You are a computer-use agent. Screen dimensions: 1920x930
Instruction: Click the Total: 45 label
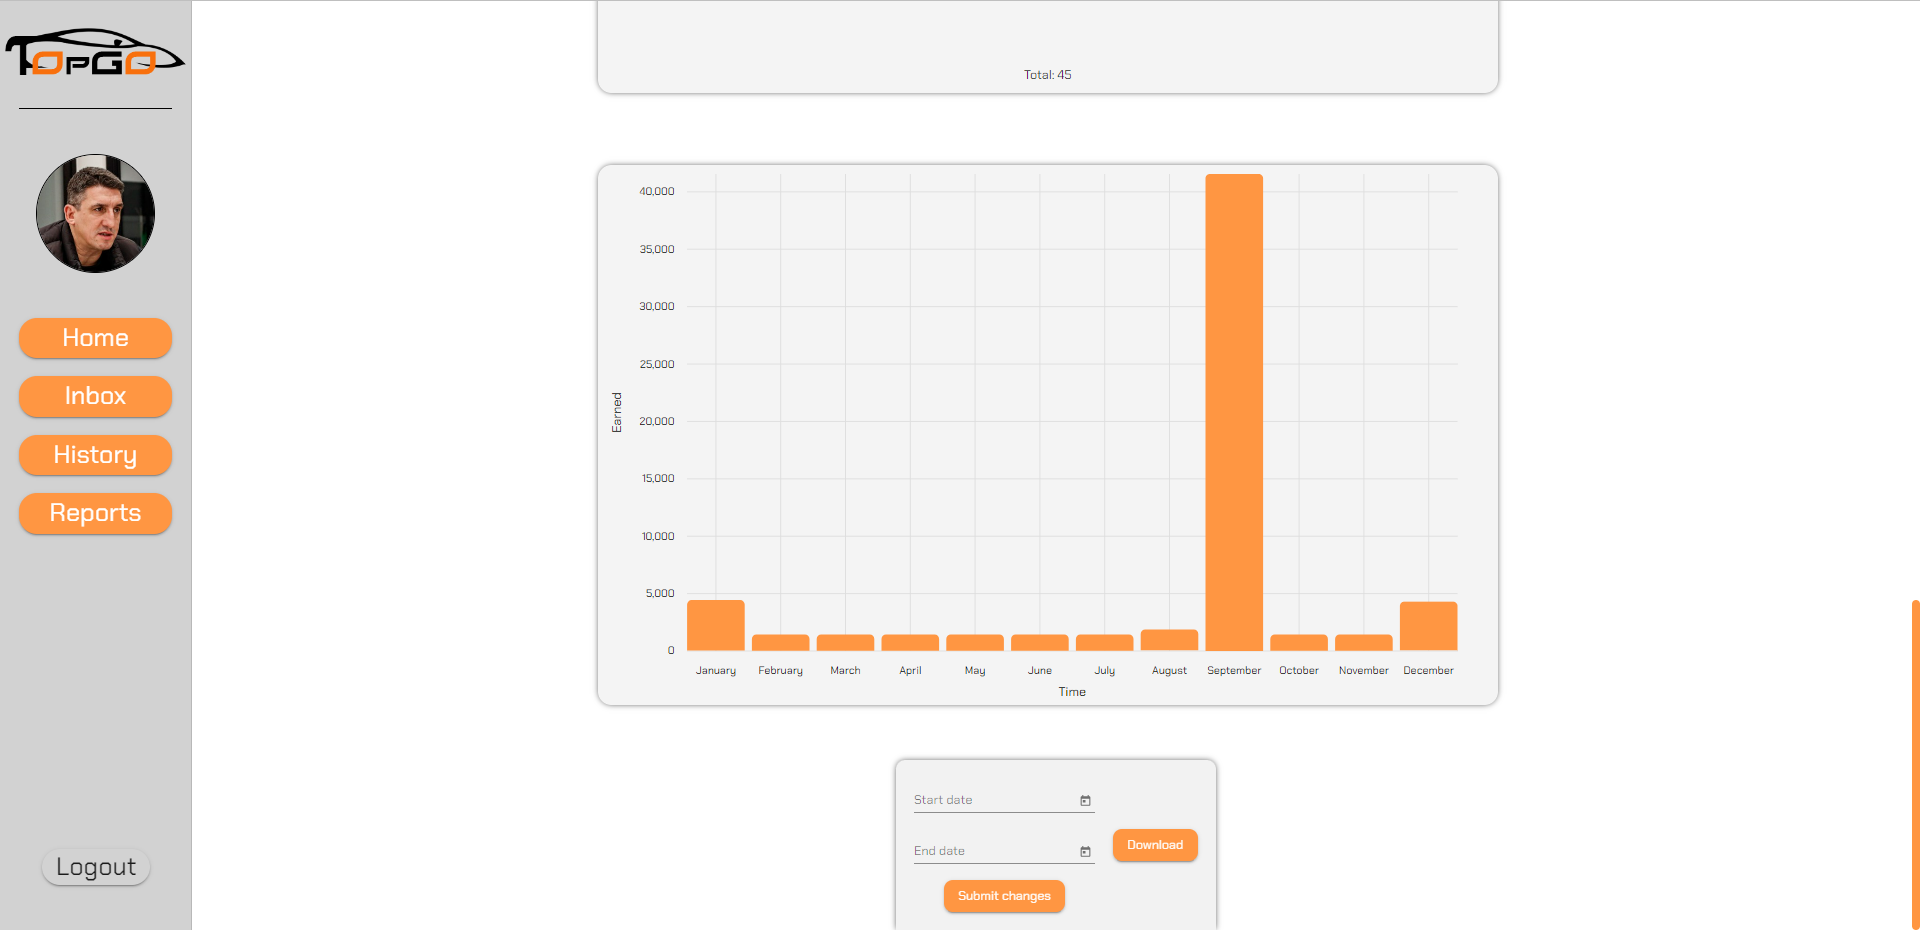pyautogui.click(x=1047, y=74)
